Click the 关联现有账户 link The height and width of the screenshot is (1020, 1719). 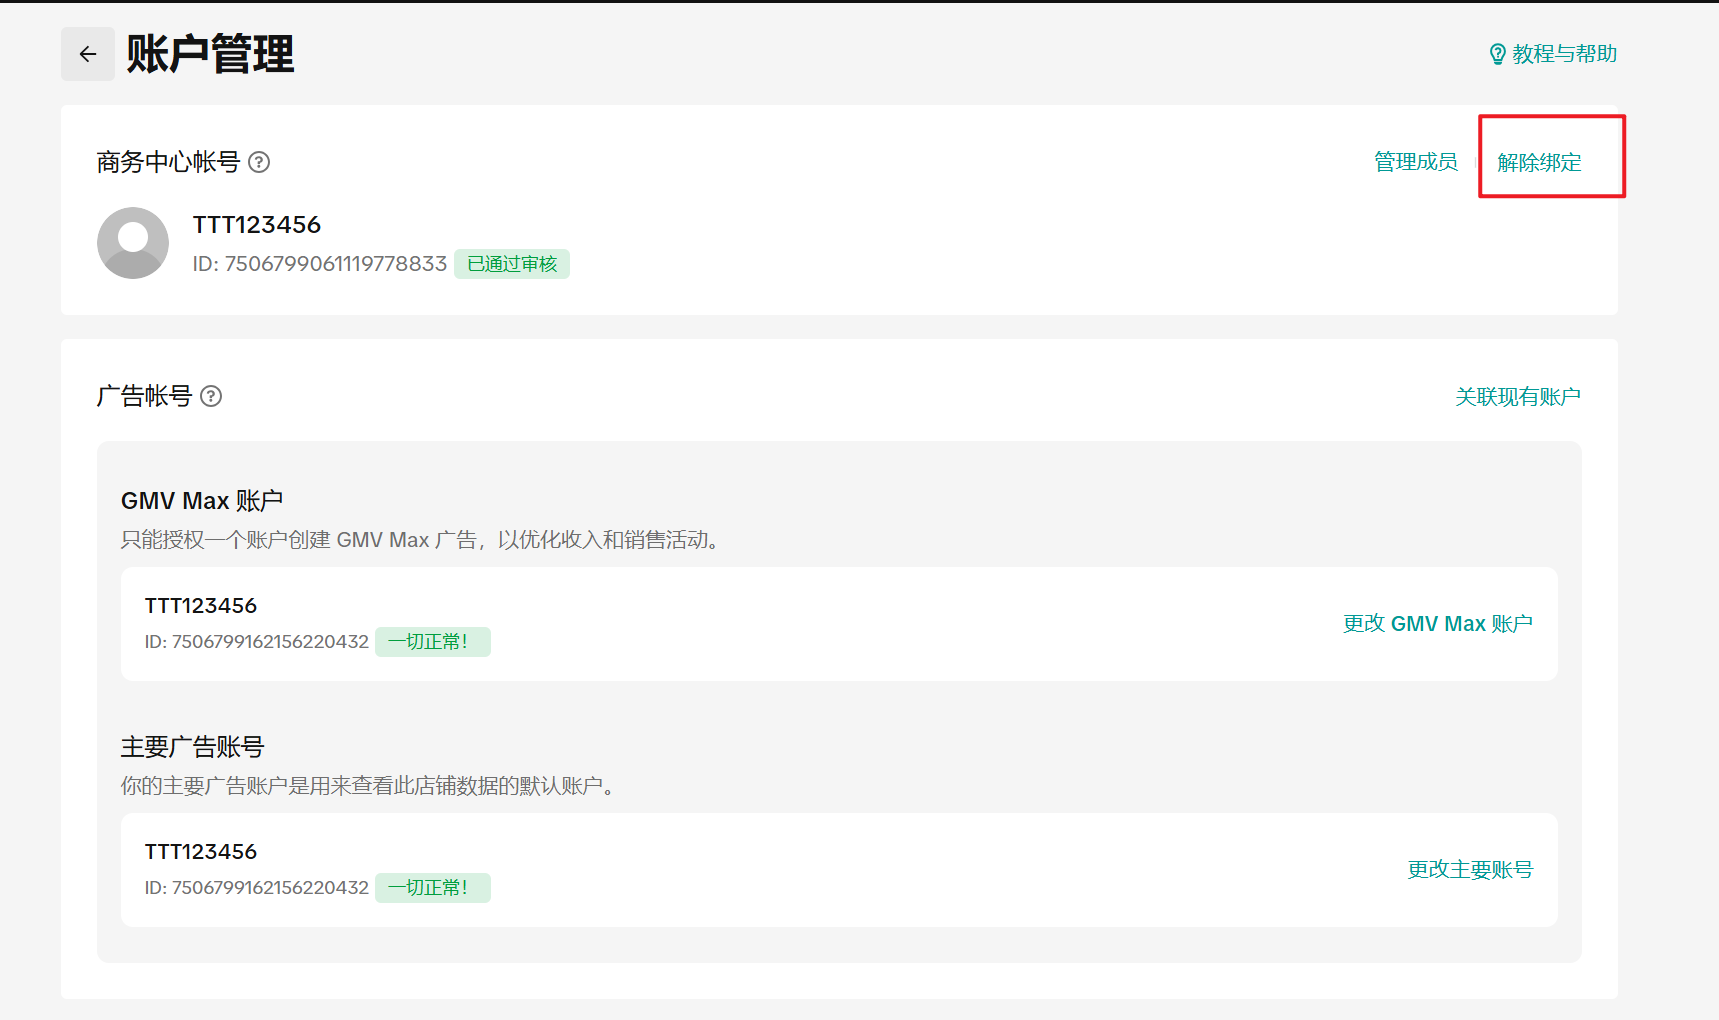tap(1517, 397)
